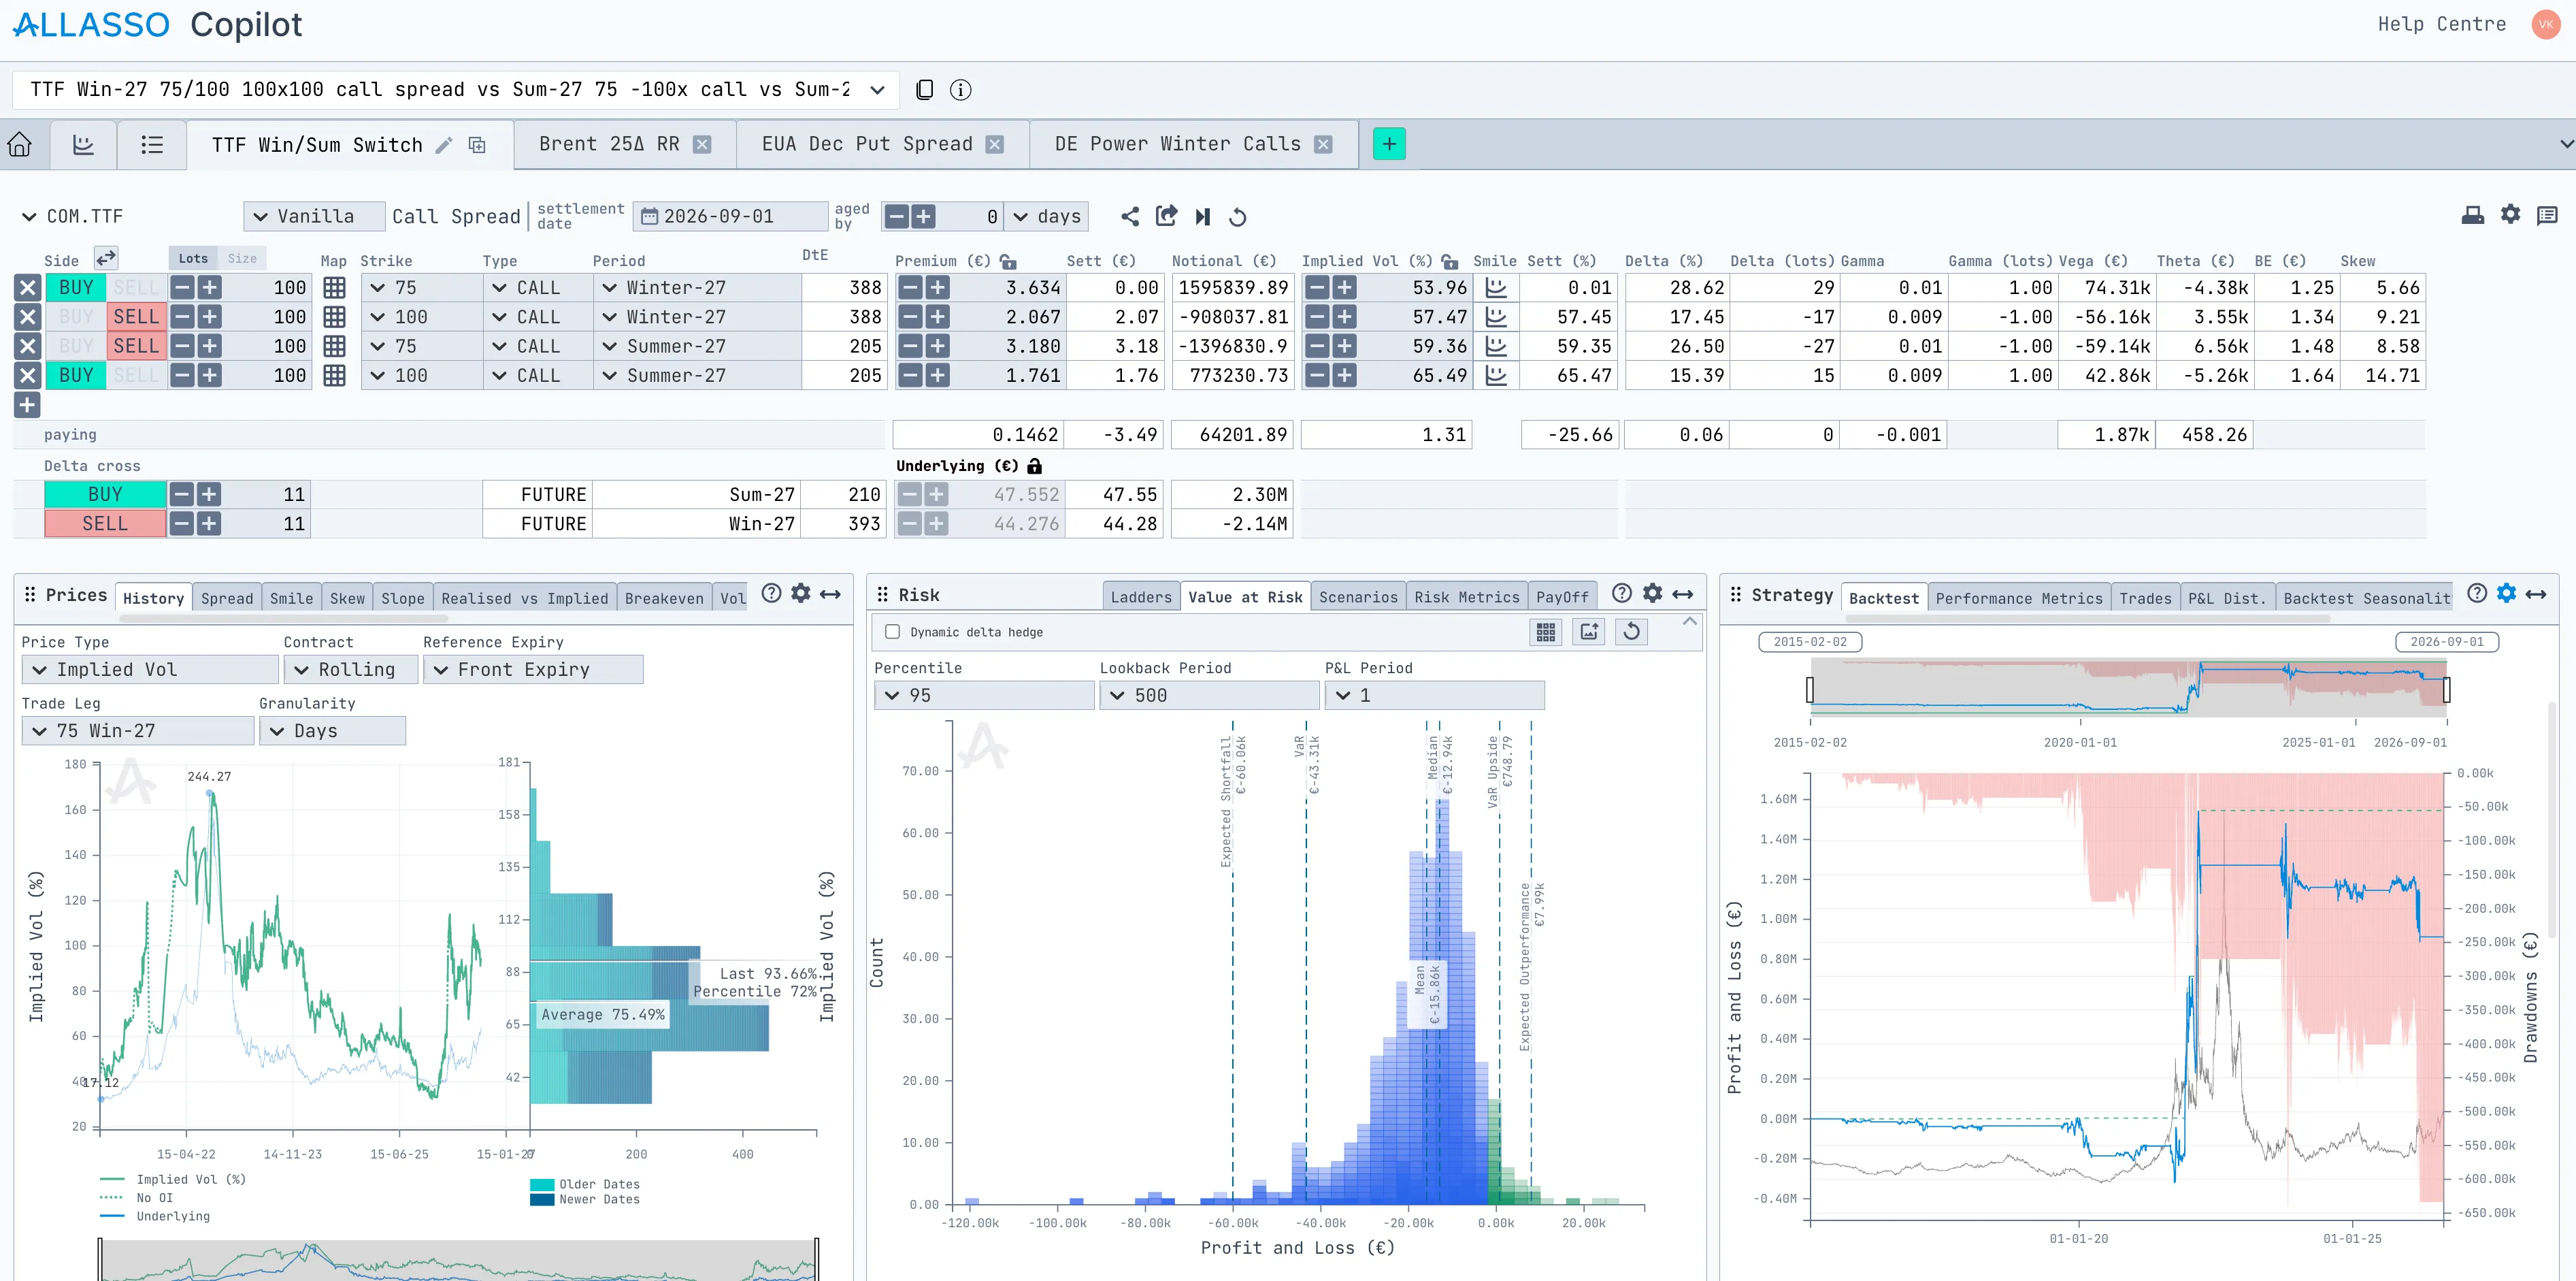Expand the COM.TTF underlying selector
Image resolution: width=2576 pixels, height=1281 pixels.
click(28, 217)
